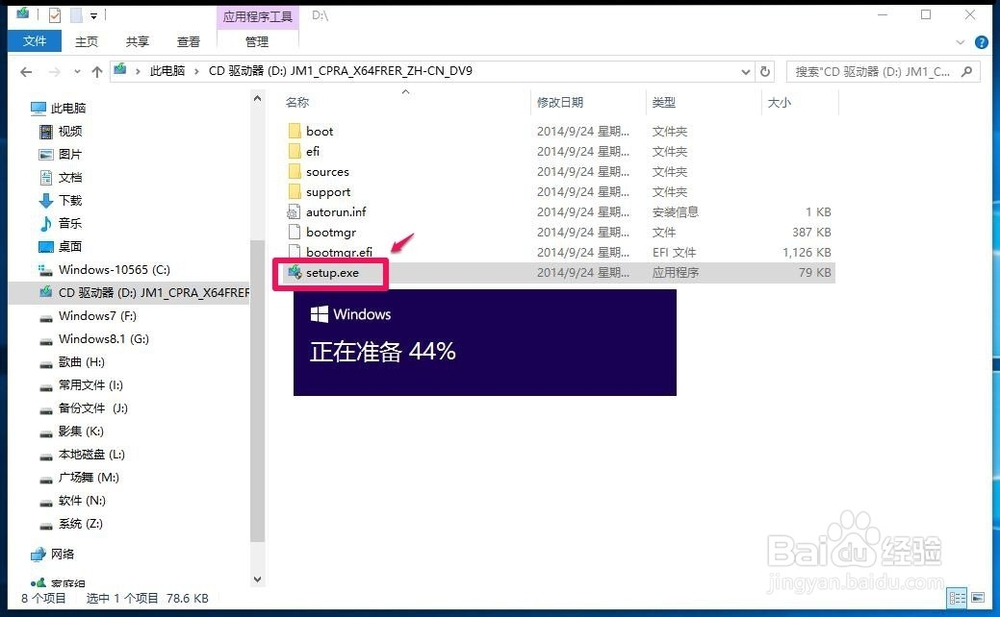Open the quick access toolbar customize dropdown
The image size is (1000, 617).
click(x=93, y=15)
